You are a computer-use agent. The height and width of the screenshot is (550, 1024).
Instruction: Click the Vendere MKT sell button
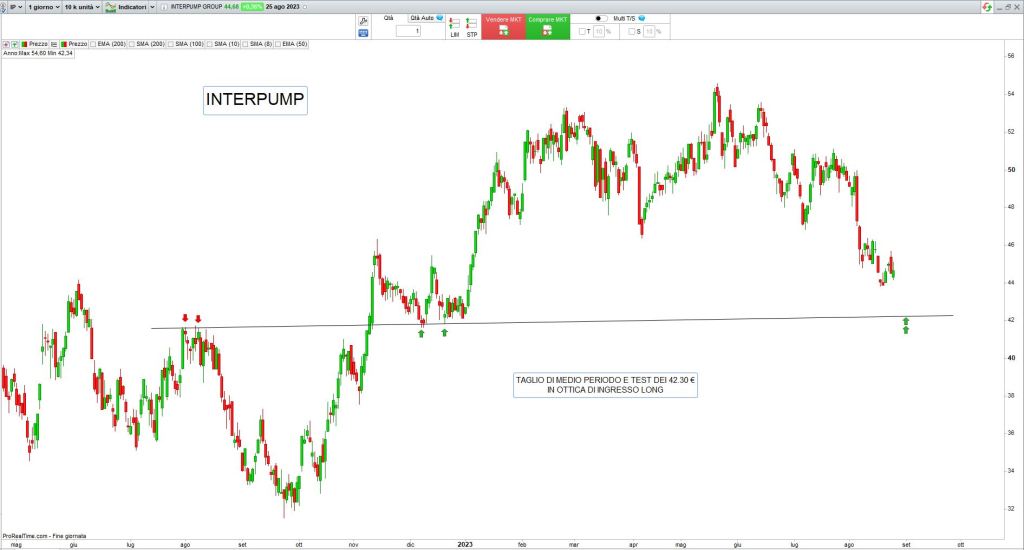click(x=504, y=27)
